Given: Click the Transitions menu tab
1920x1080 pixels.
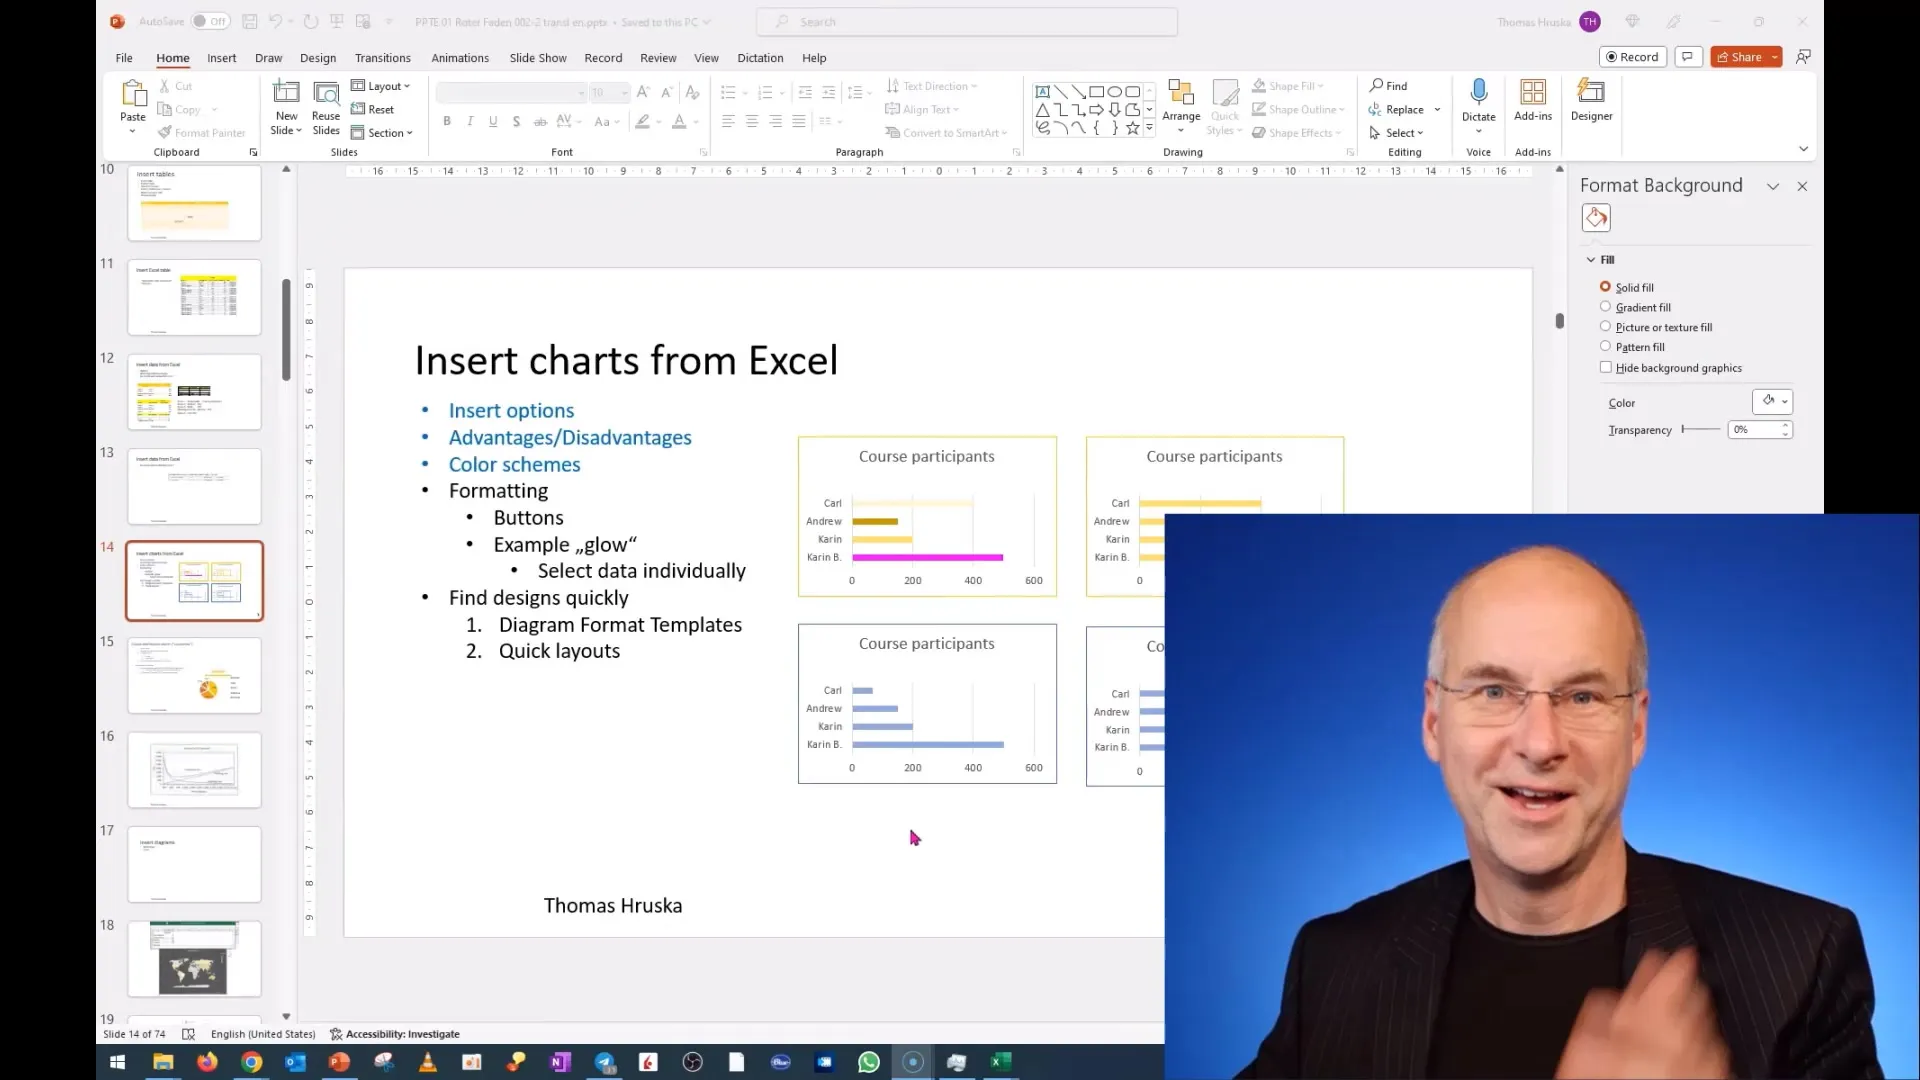Looking at the screenshot, I should coord(382,57).
